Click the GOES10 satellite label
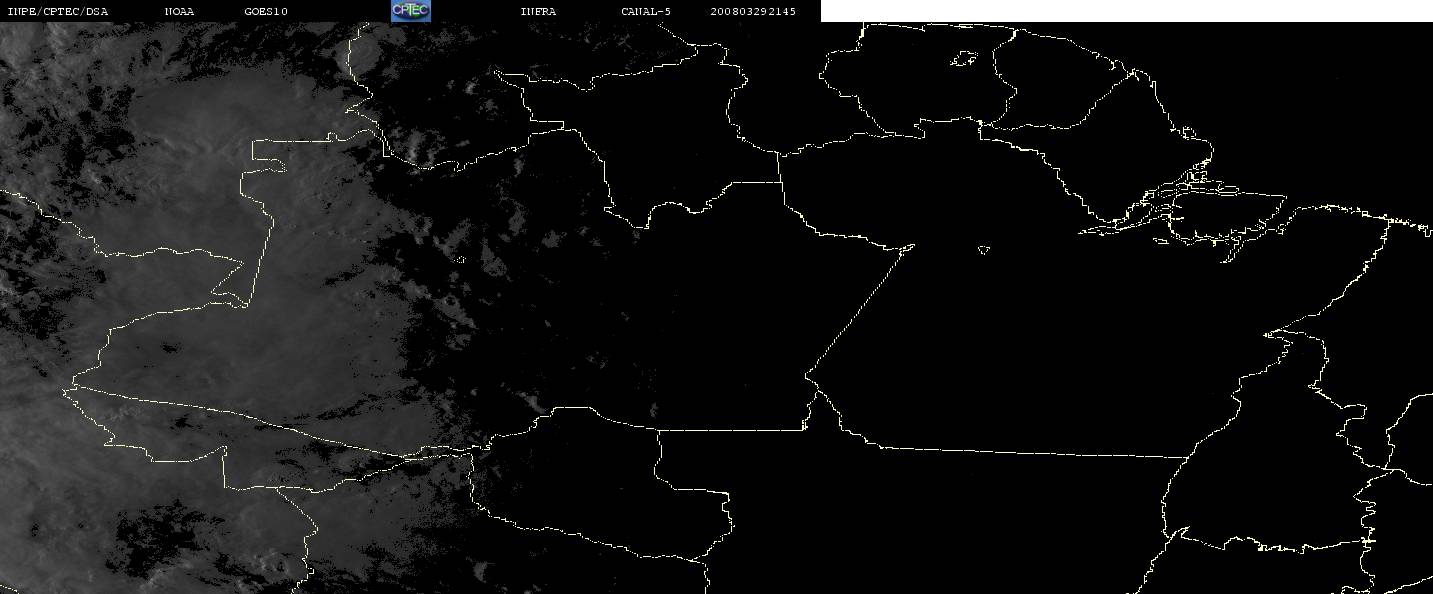Image resolution: width=1433 pixels, height=594 pixels. coord(266,12)
